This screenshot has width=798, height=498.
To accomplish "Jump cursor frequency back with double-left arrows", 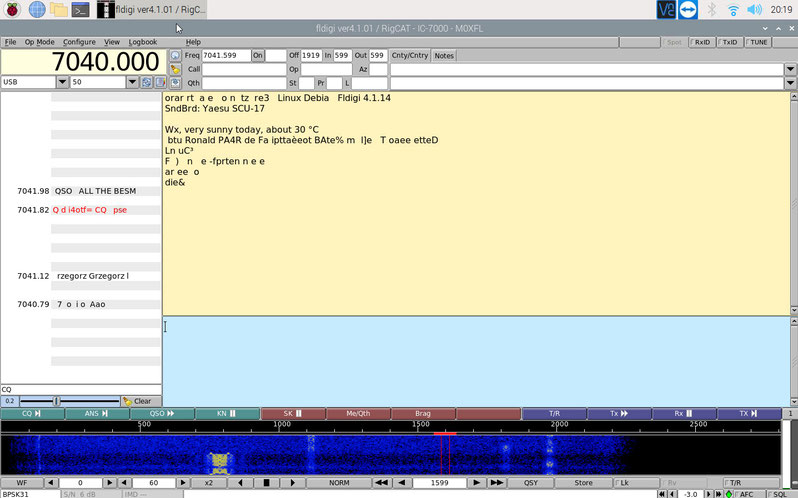I will coord(381,483).
